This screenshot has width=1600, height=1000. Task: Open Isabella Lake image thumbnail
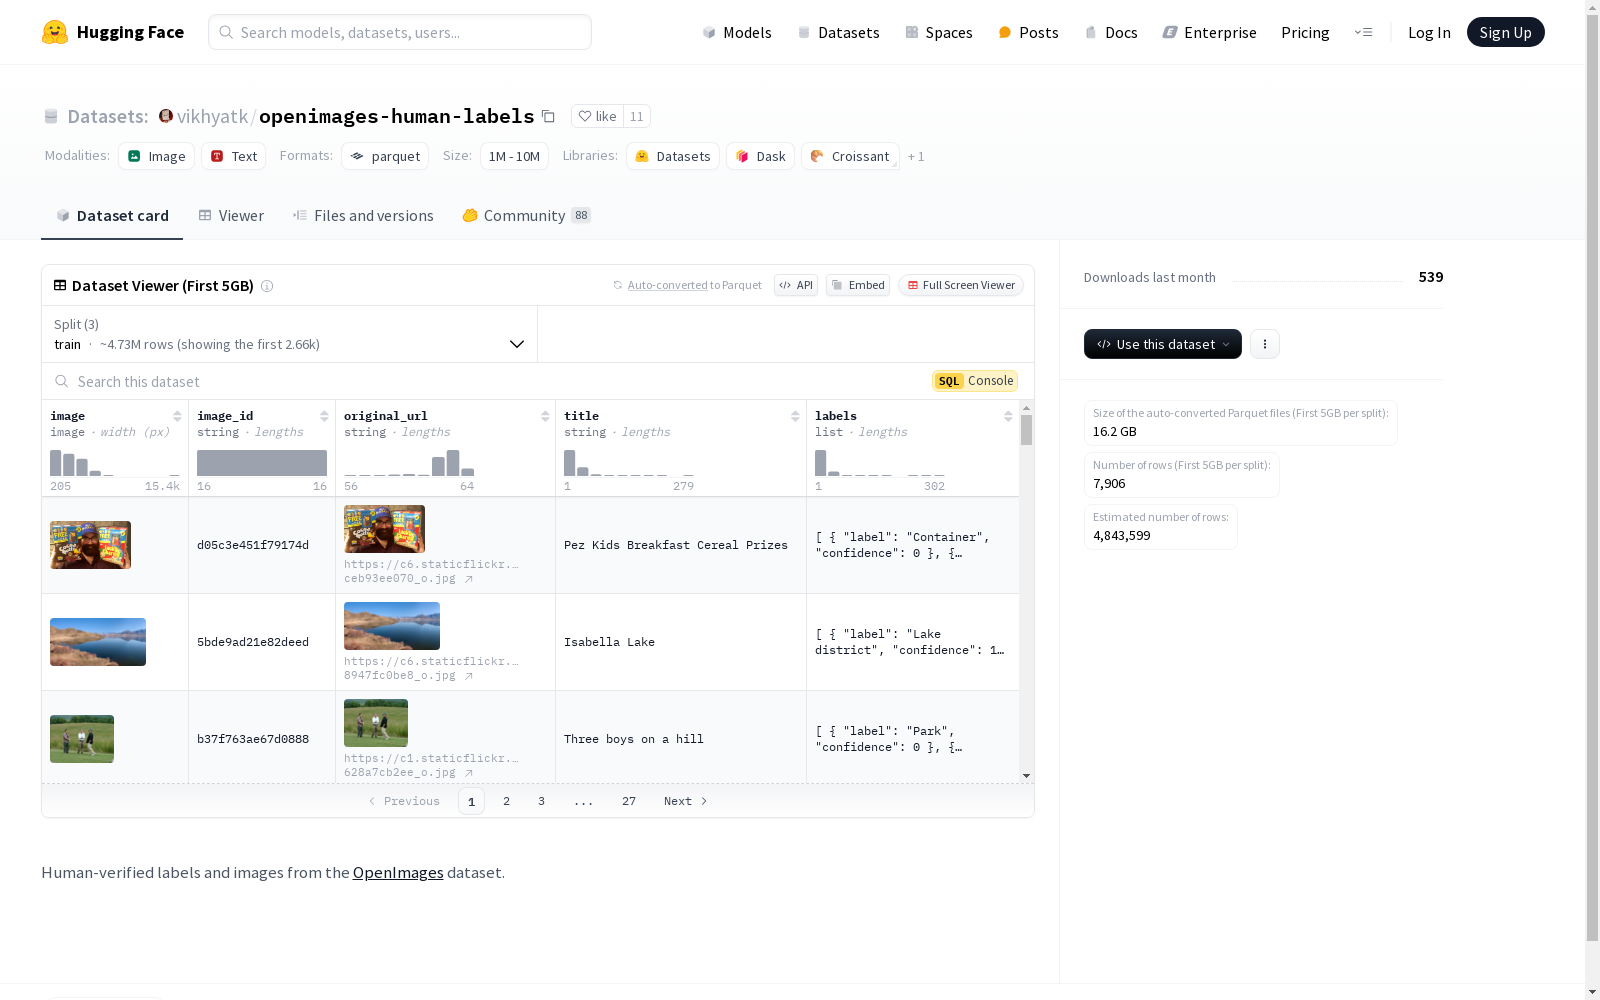[x=98, y=642]
